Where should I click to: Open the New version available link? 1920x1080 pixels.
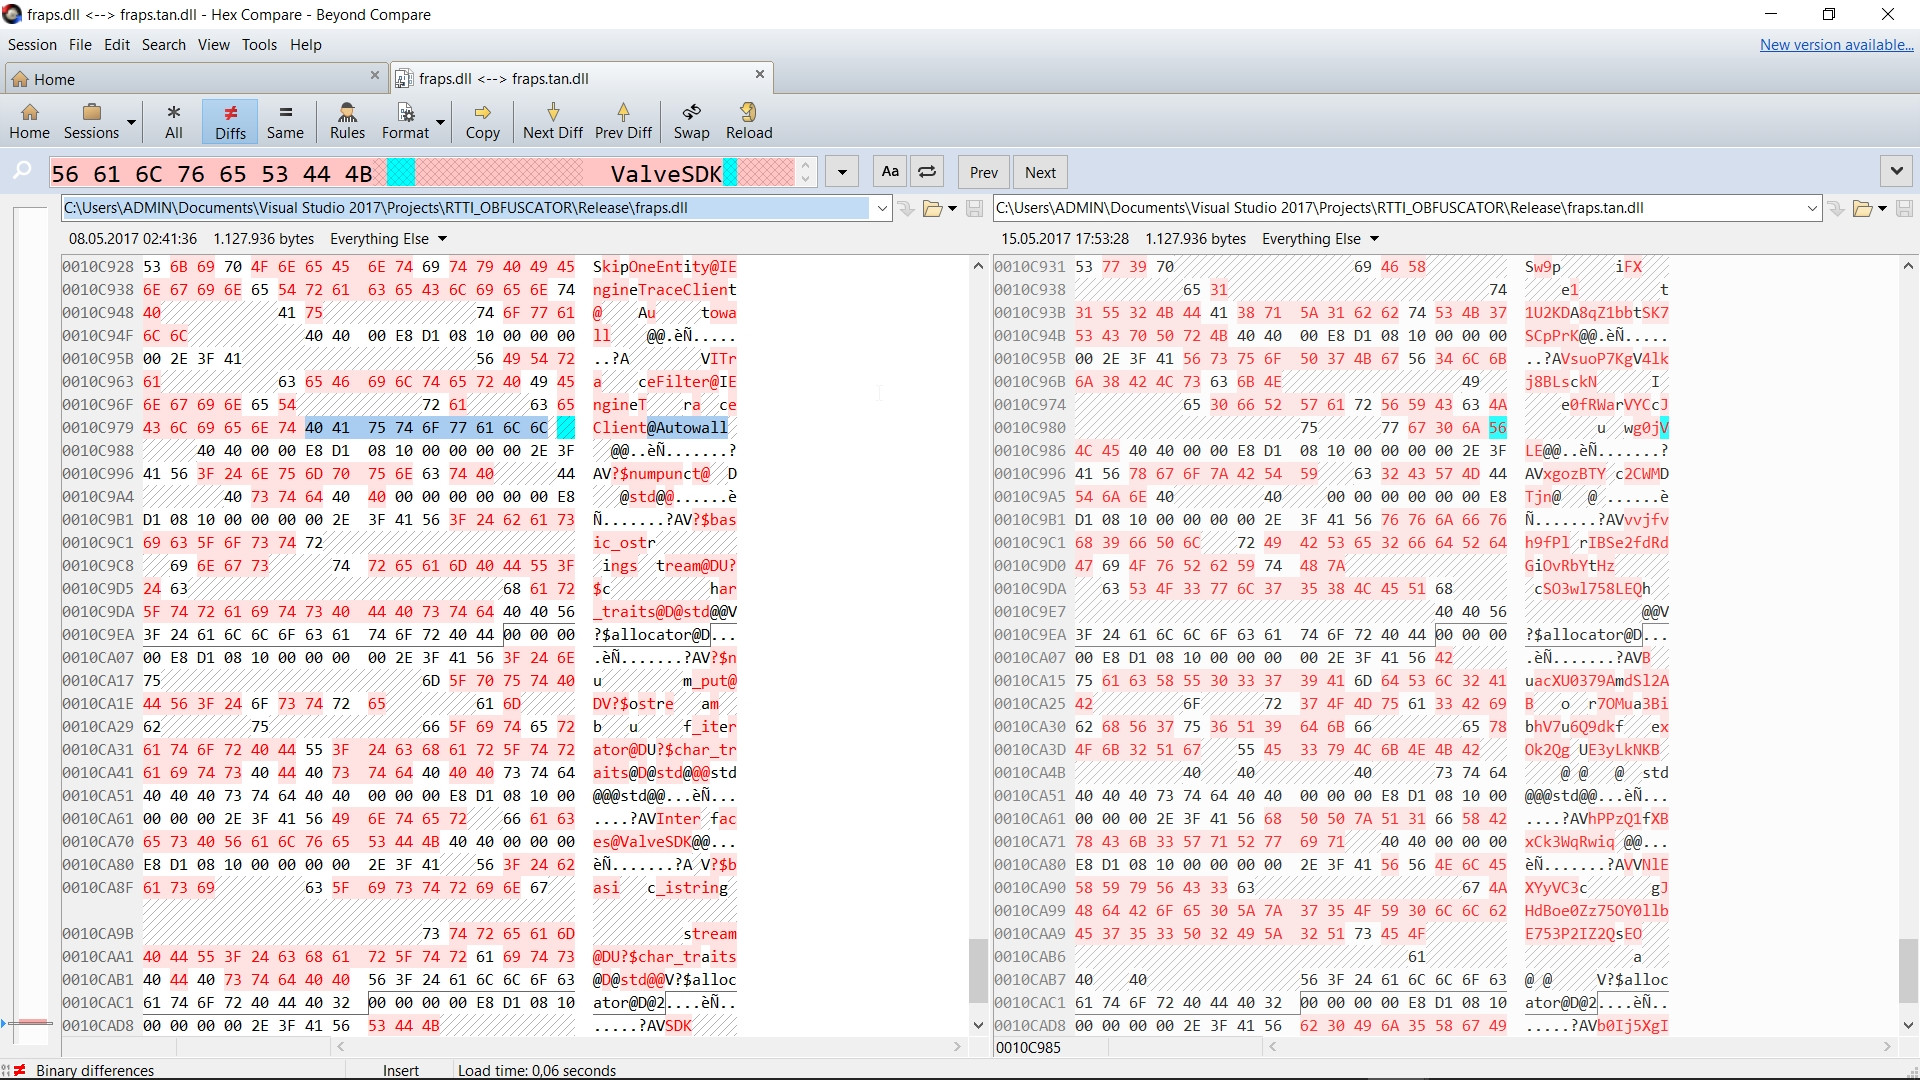coord(1836,45)
